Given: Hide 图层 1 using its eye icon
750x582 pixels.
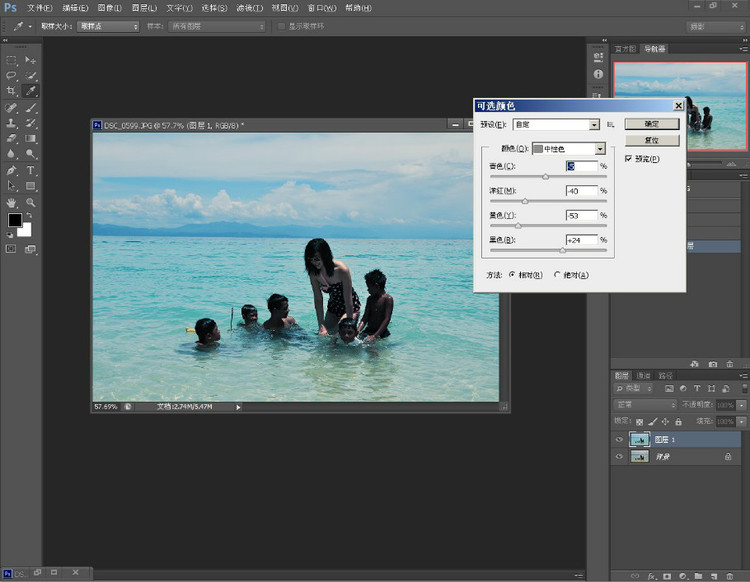Looking at the screenshot, I should click(x=619, y=440).
